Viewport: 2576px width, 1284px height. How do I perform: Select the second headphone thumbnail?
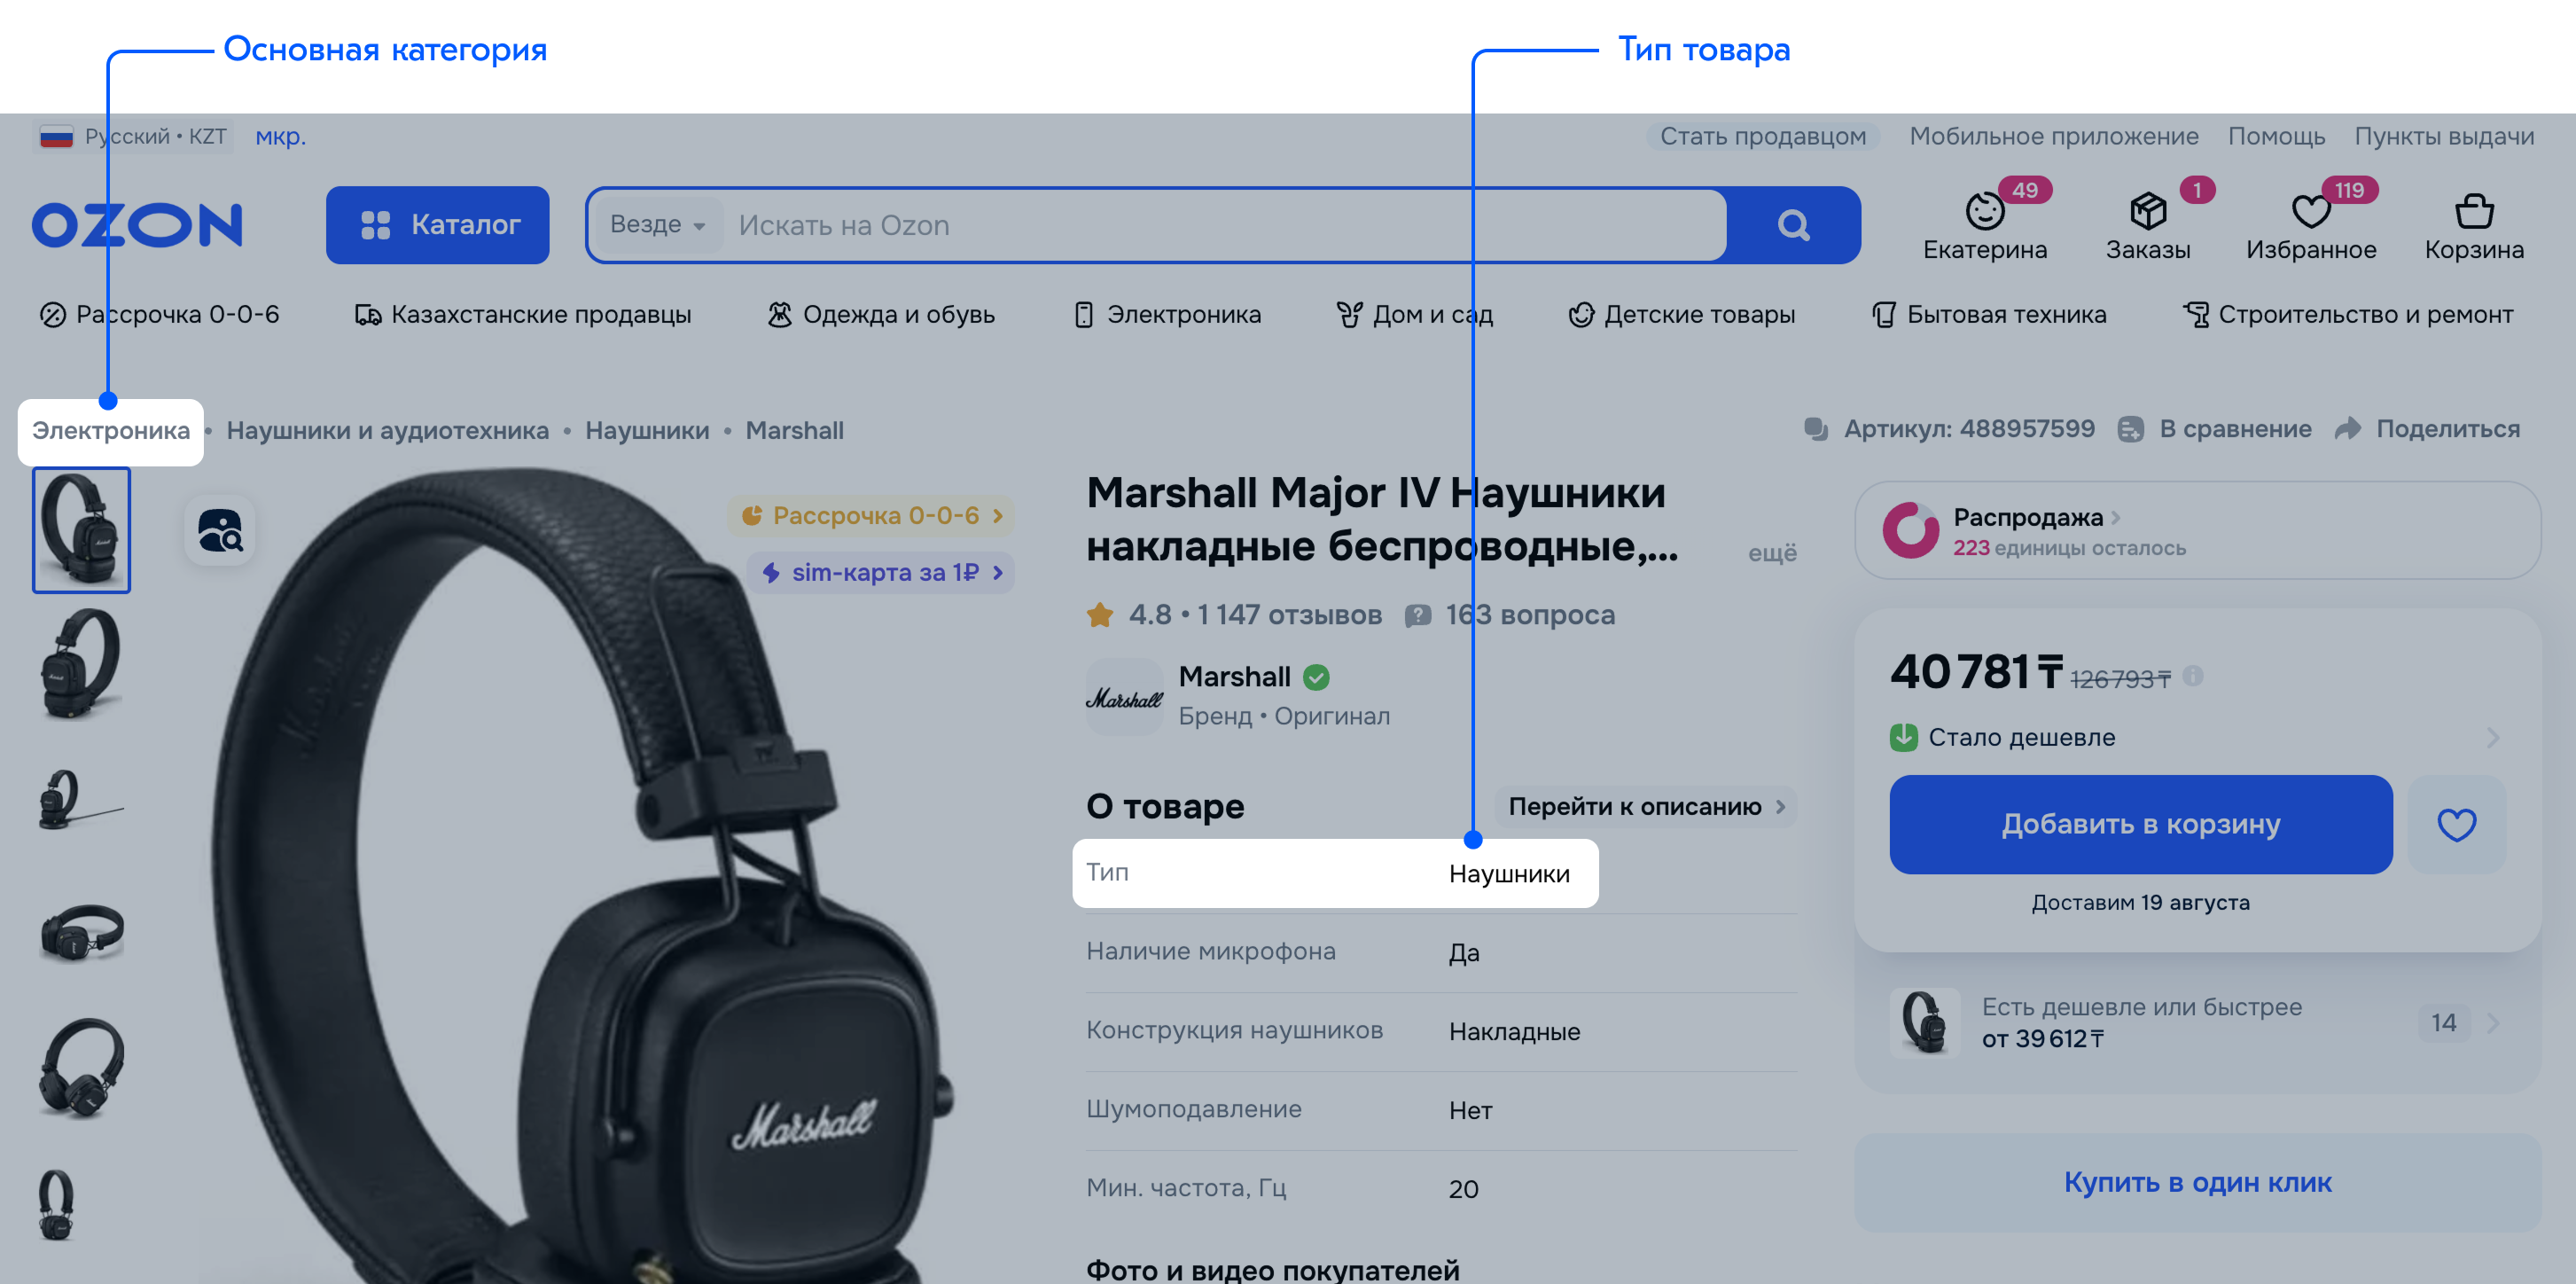[81, 664]
